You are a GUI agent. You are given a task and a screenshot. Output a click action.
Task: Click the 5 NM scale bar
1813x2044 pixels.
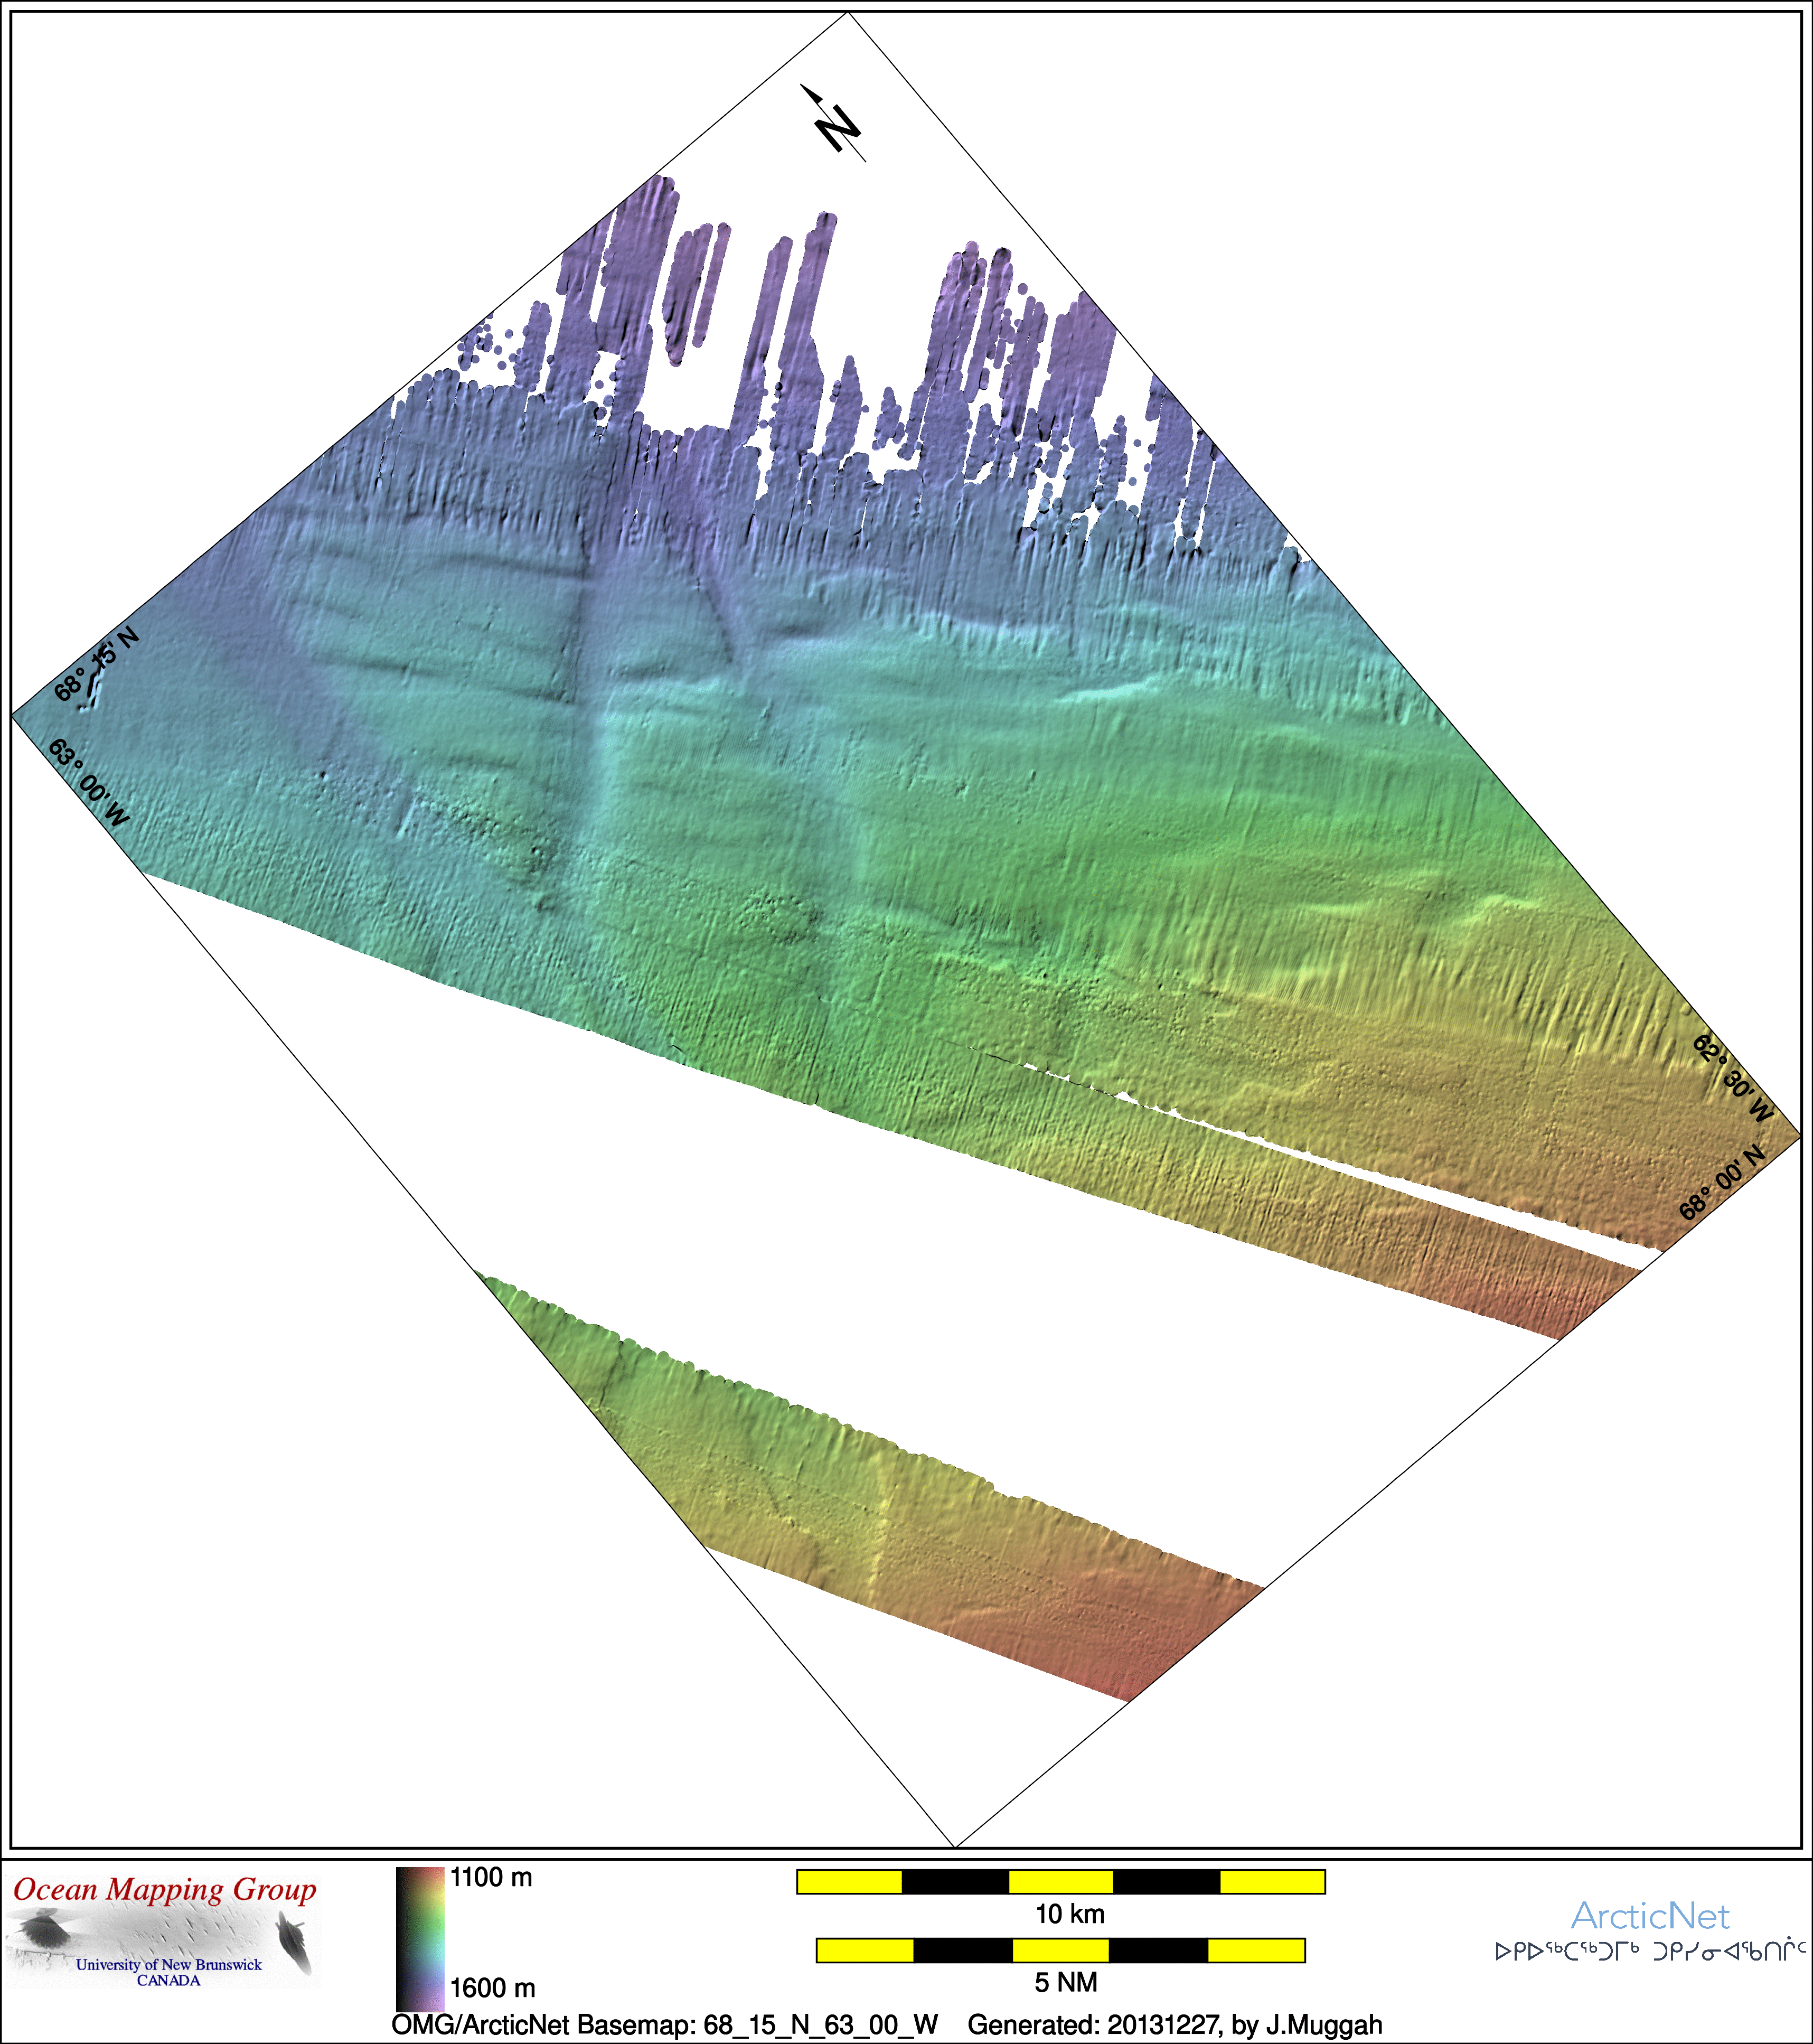1060,1950
